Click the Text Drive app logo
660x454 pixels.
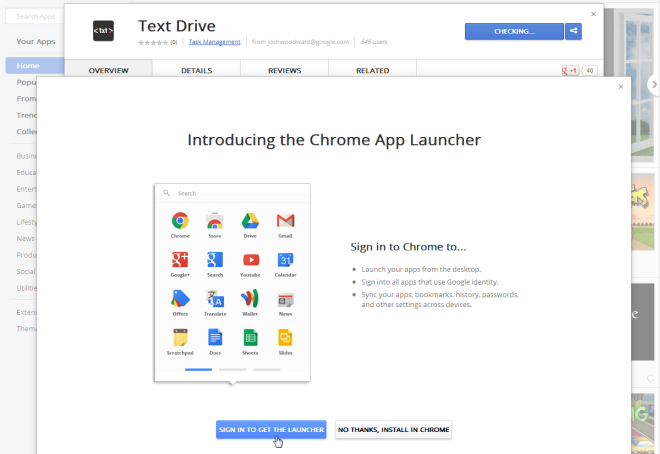point(103,31)
